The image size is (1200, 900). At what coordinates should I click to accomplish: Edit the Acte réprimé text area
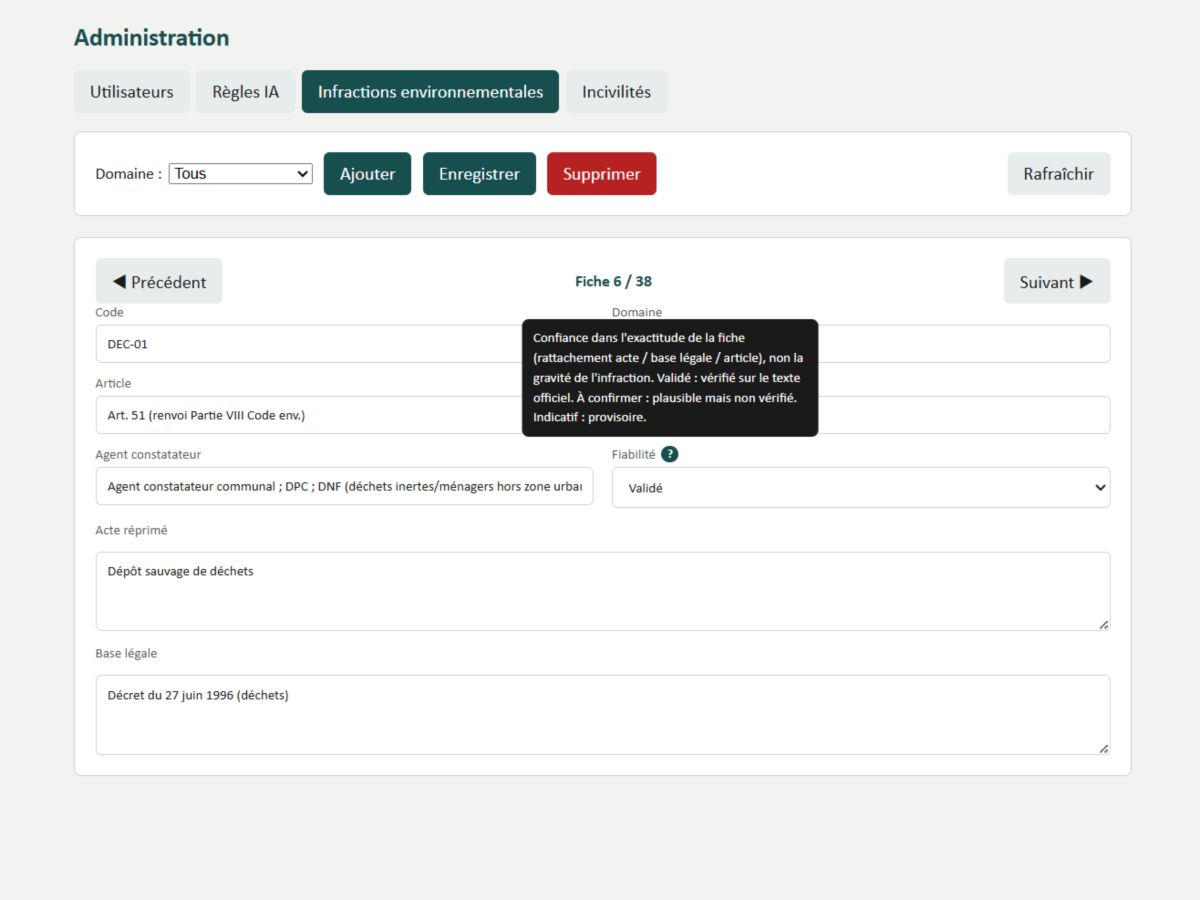pyautogui.click(x=603, y=591)
